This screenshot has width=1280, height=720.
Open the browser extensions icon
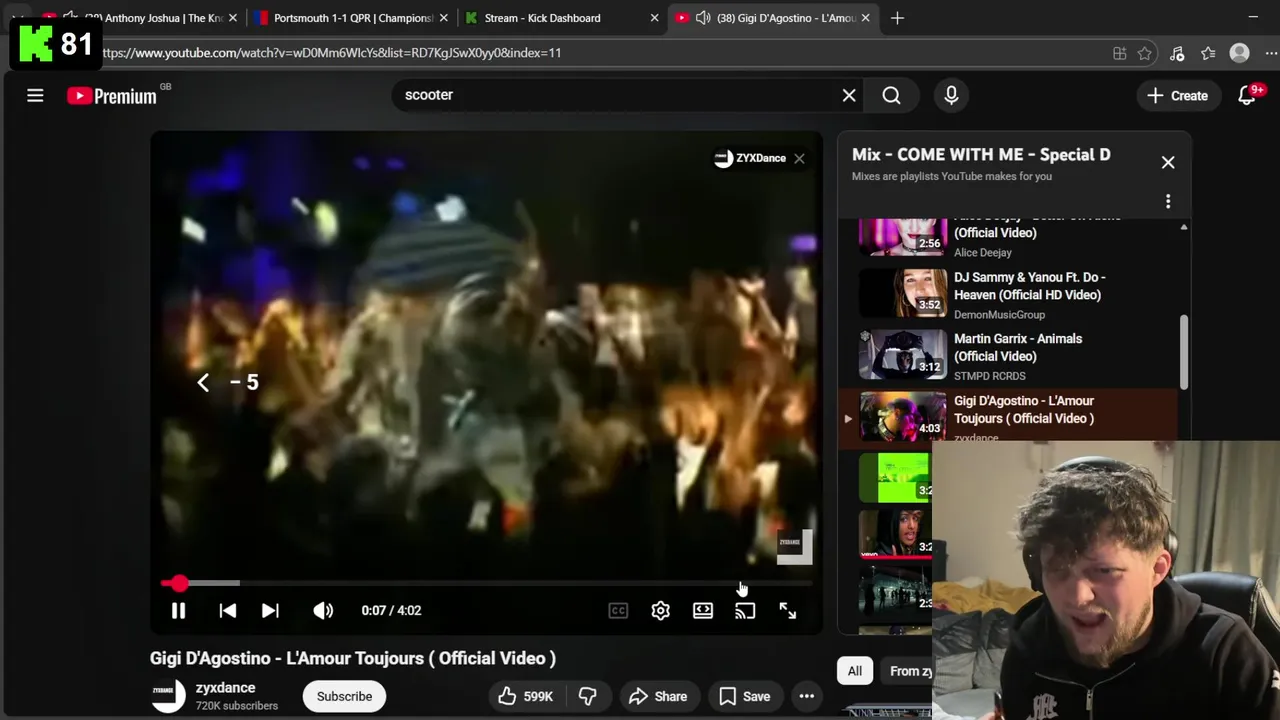tap(1177, 53)
